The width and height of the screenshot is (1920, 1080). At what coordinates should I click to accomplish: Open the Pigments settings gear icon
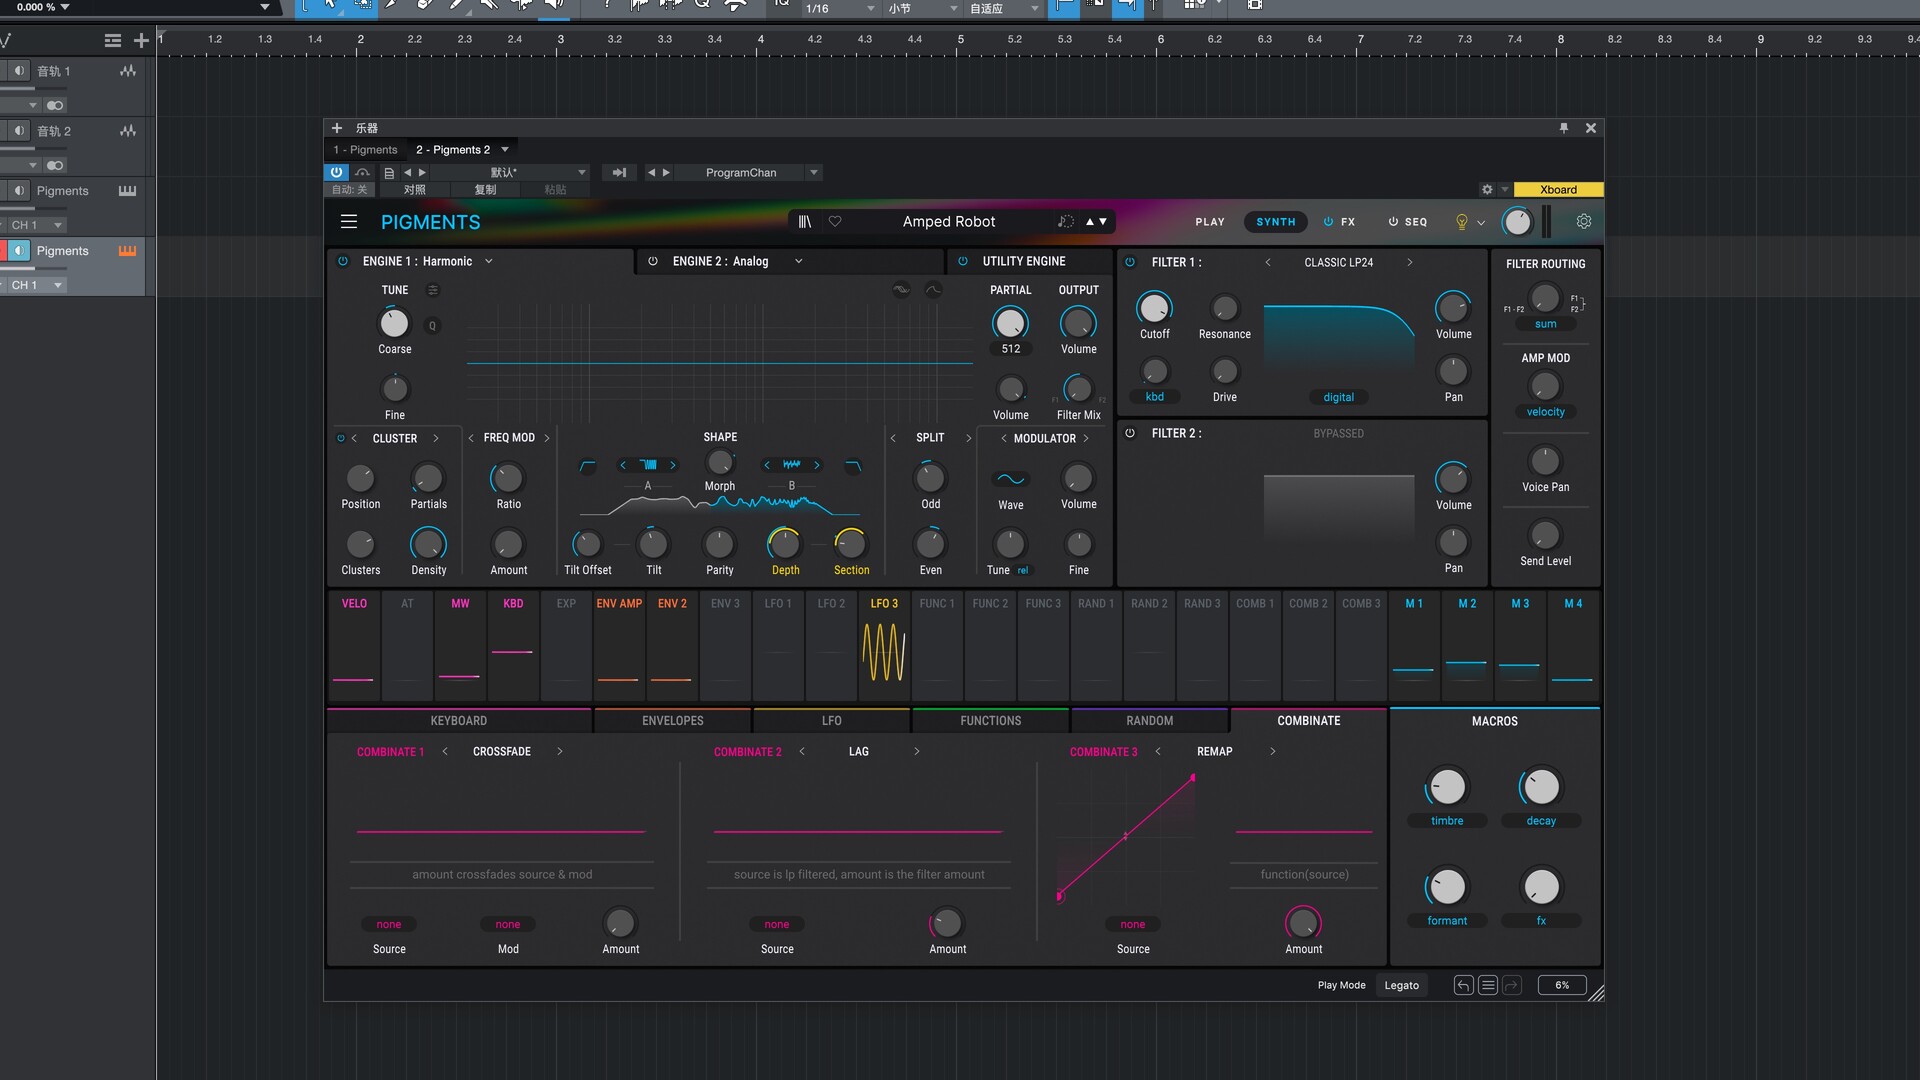[1584, 222]
